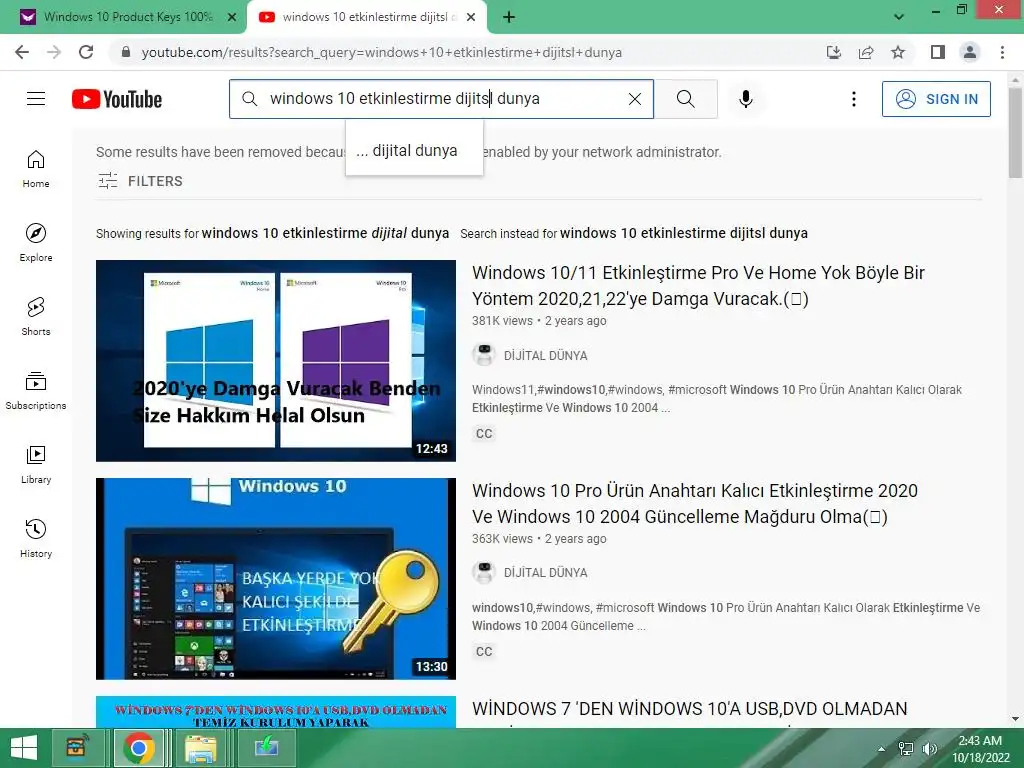
Task: Open the 12:43 Windows 10/11 video thumbnail
Action: 276,360
